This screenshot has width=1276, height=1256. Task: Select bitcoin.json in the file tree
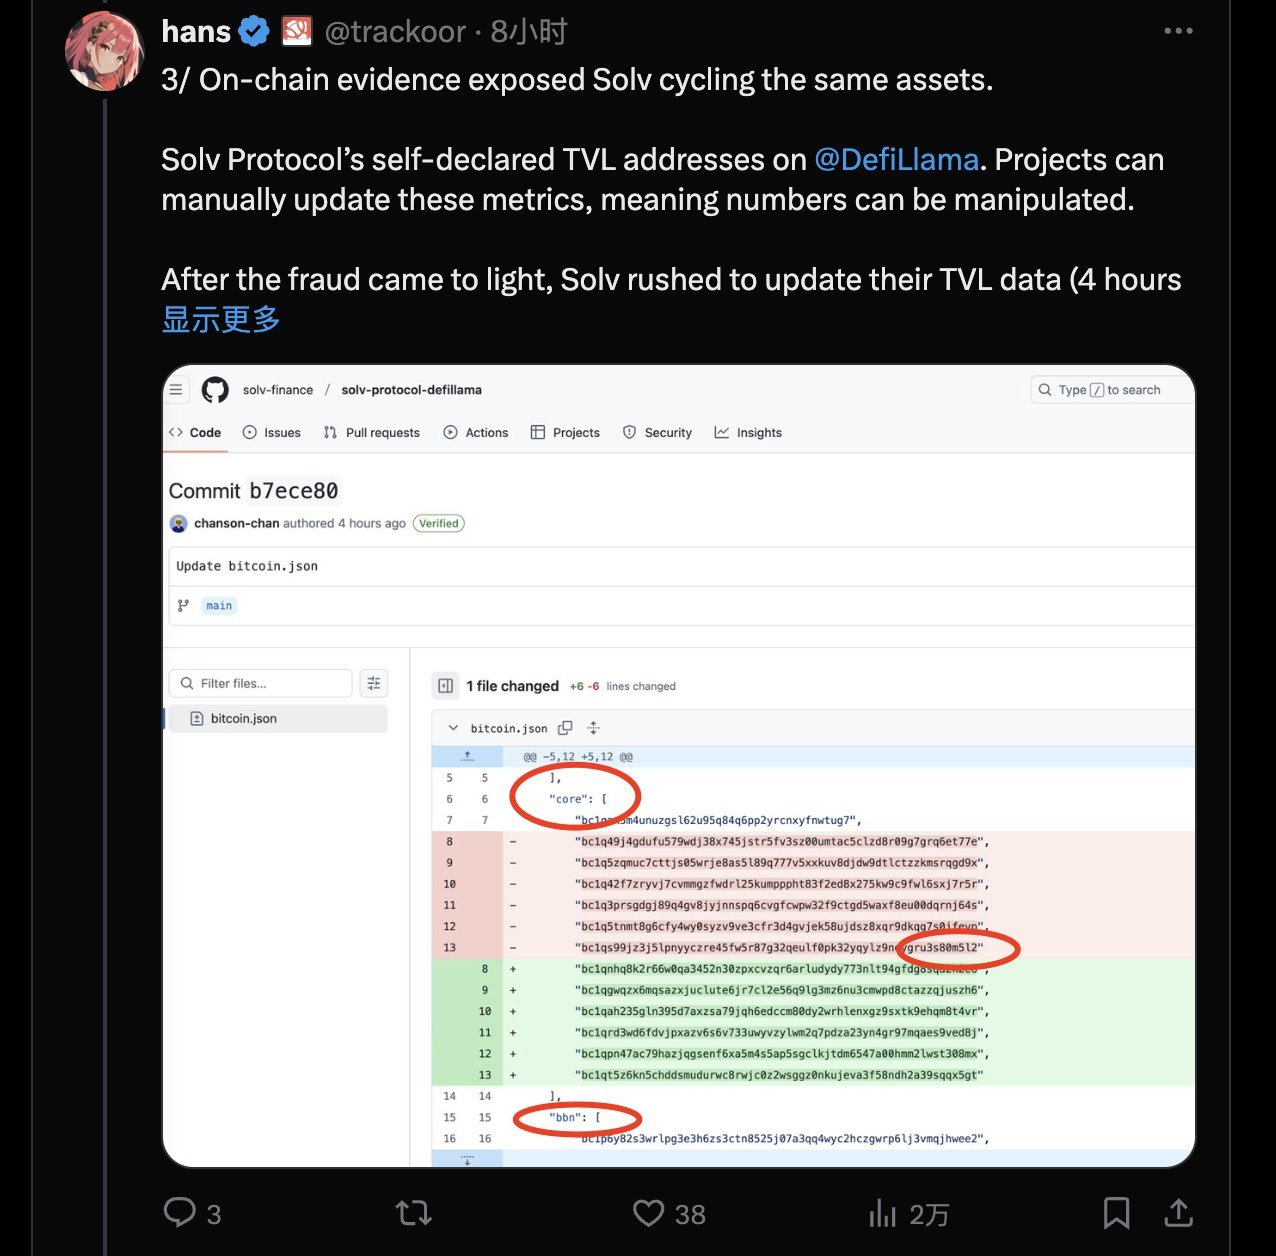pos(243,719)
